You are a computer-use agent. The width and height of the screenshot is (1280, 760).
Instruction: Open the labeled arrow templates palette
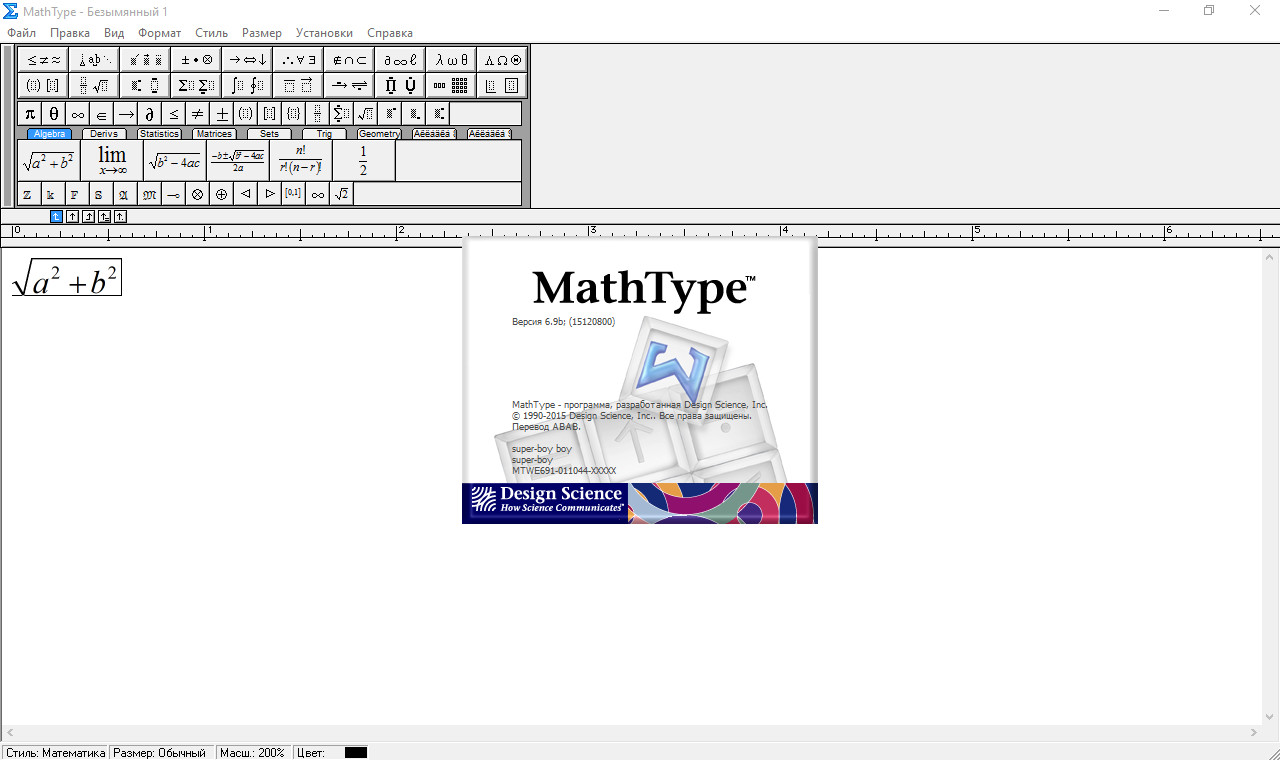[349, 85]
